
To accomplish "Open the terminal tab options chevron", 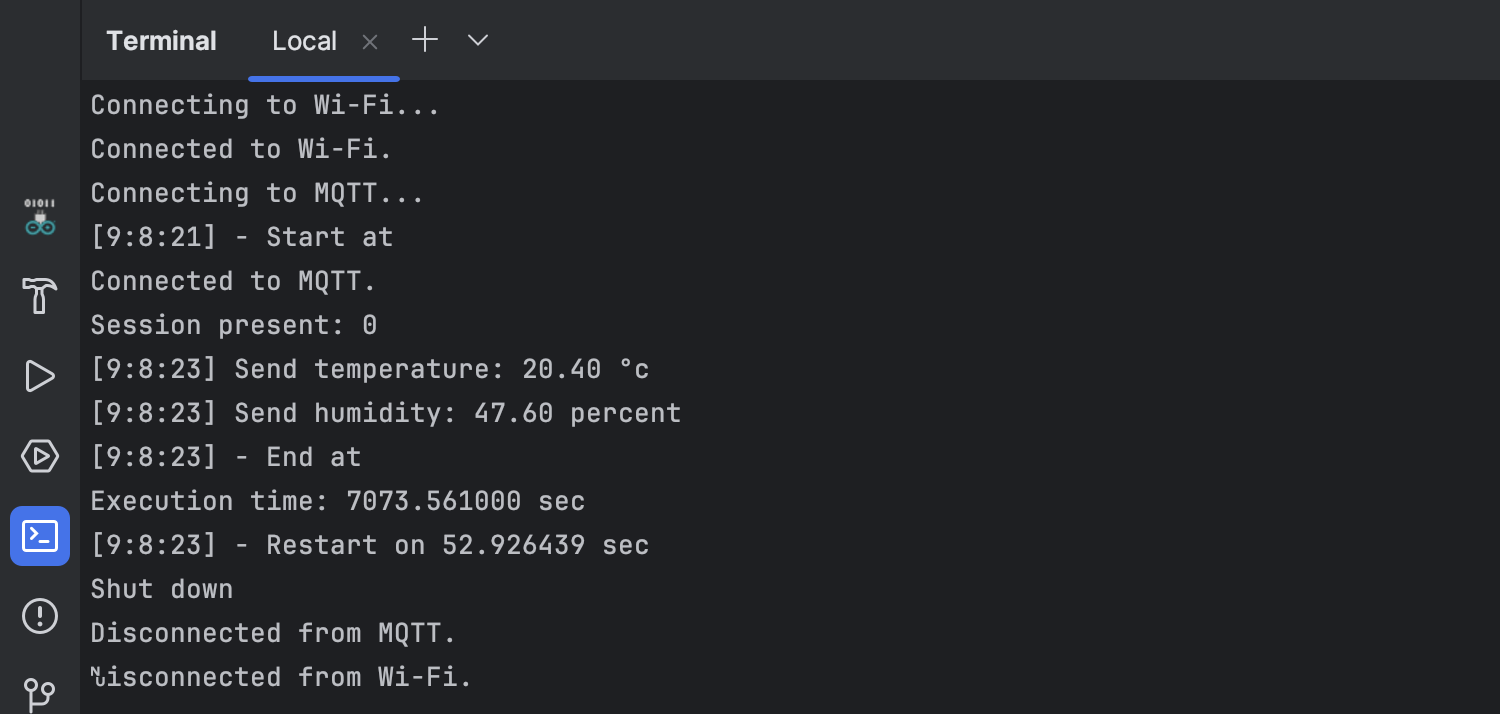I will [x=477, y=40].
